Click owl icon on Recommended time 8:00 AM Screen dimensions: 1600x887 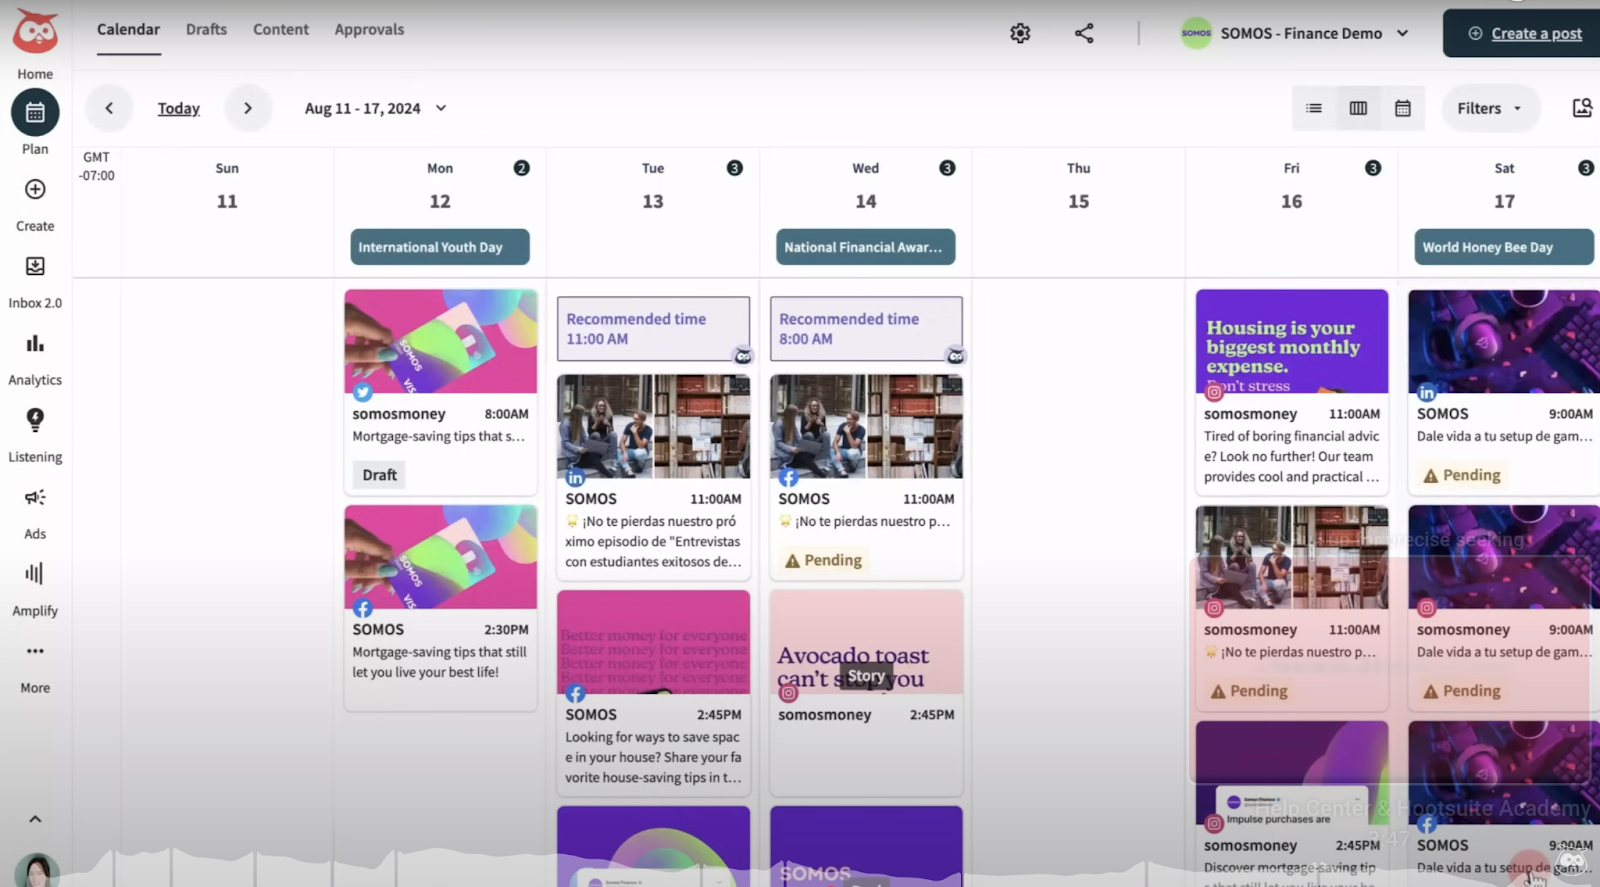(x=956, y=356)
